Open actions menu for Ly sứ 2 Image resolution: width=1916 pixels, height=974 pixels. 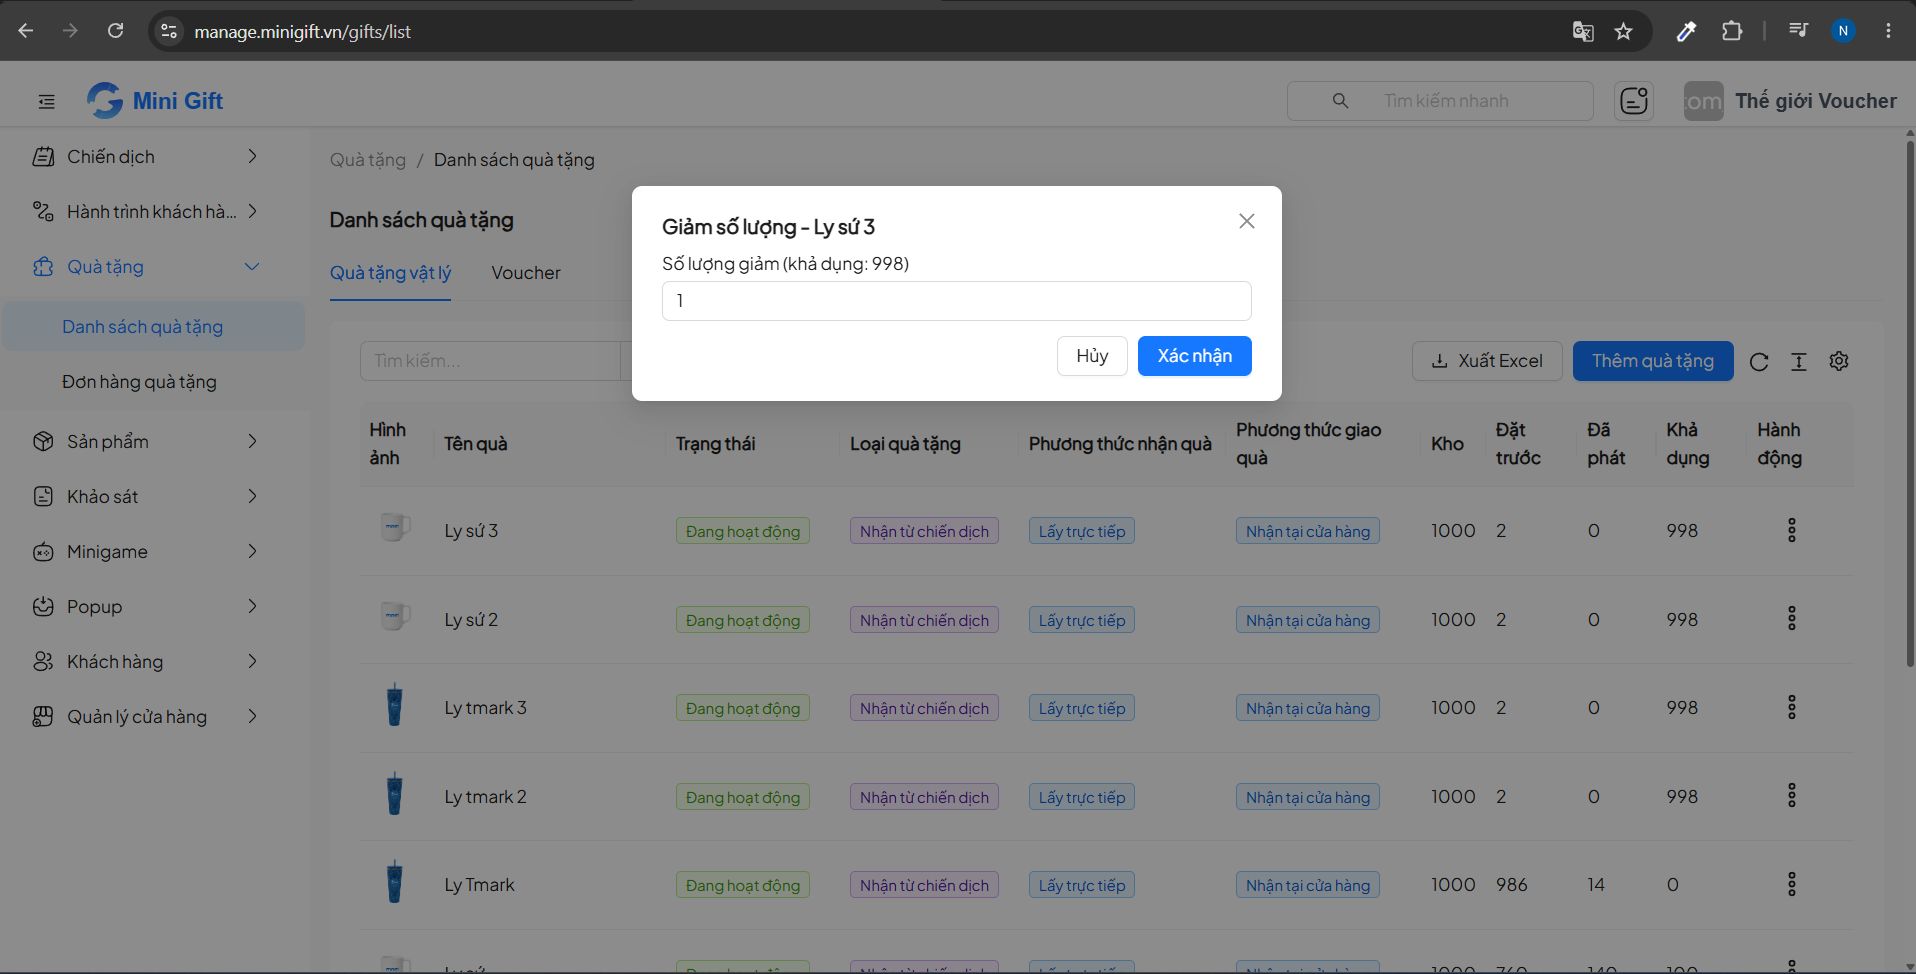[1791, 619]
